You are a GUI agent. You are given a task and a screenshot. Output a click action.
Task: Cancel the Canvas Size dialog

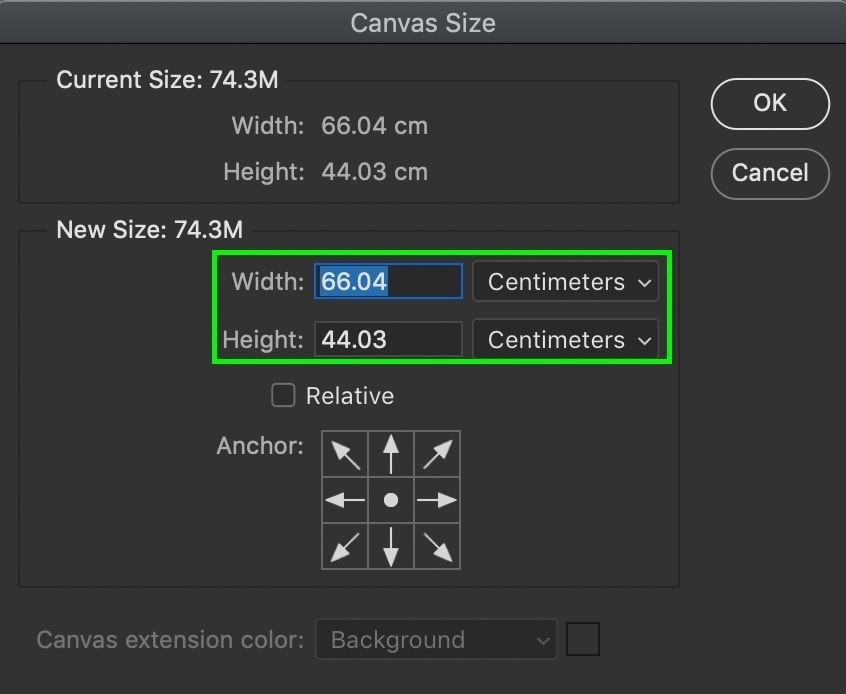coord(769,173)
